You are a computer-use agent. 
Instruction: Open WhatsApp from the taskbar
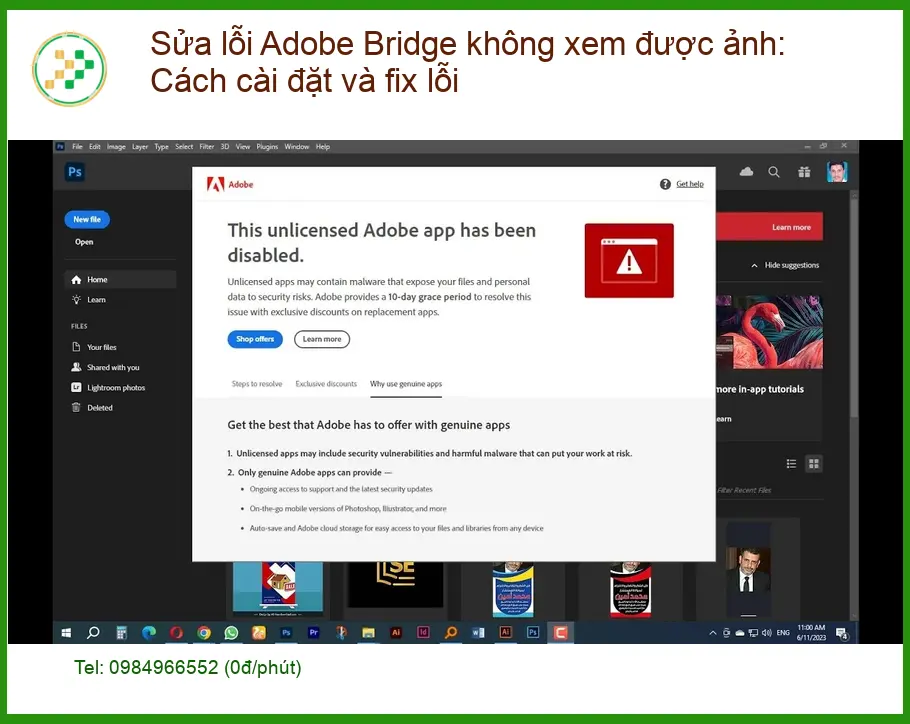[x=231, y=633]
